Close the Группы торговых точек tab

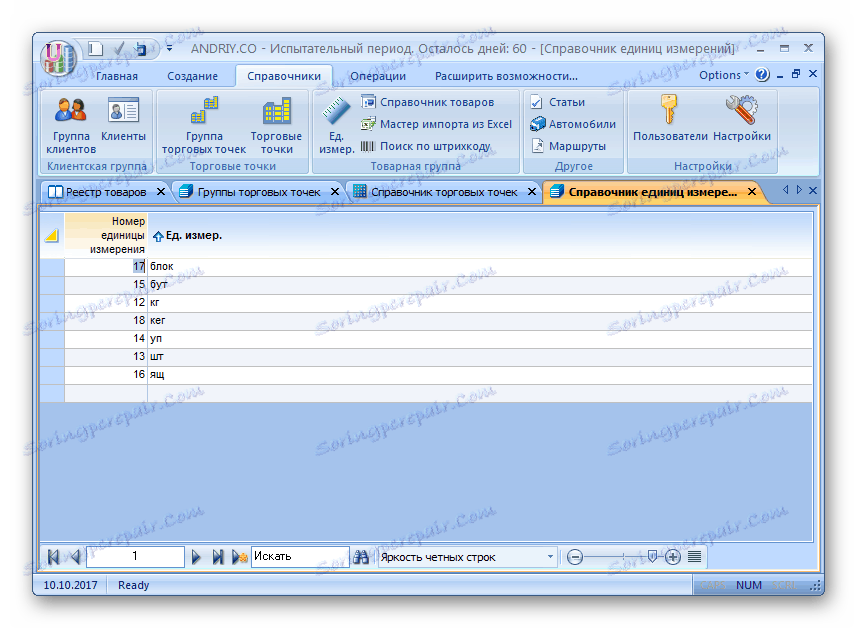(335, 192)
